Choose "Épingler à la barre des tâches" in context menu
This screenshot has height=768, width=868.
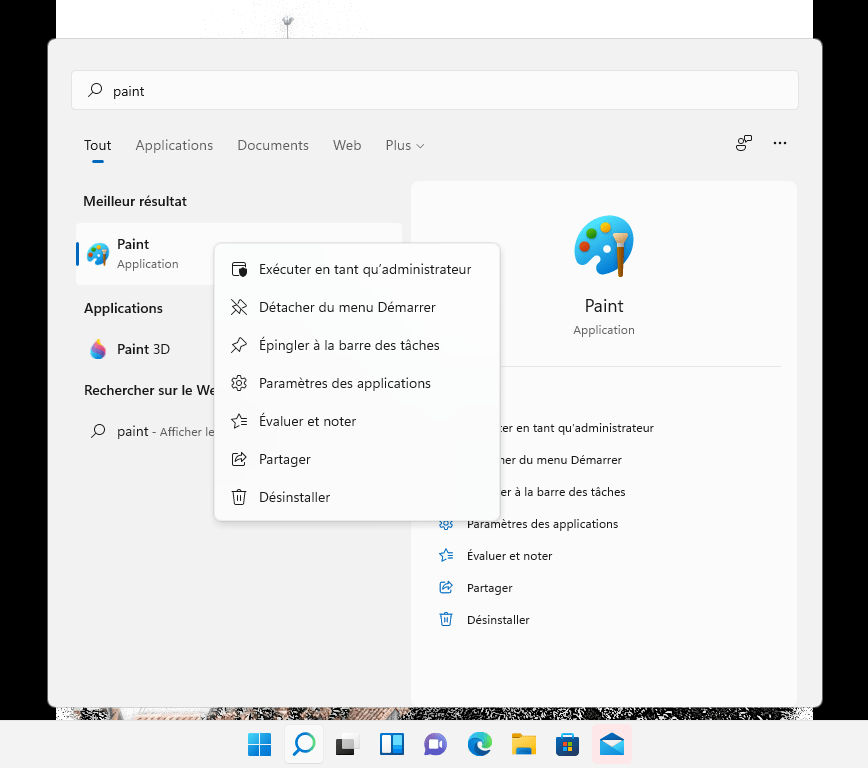(x=348, y=345)
